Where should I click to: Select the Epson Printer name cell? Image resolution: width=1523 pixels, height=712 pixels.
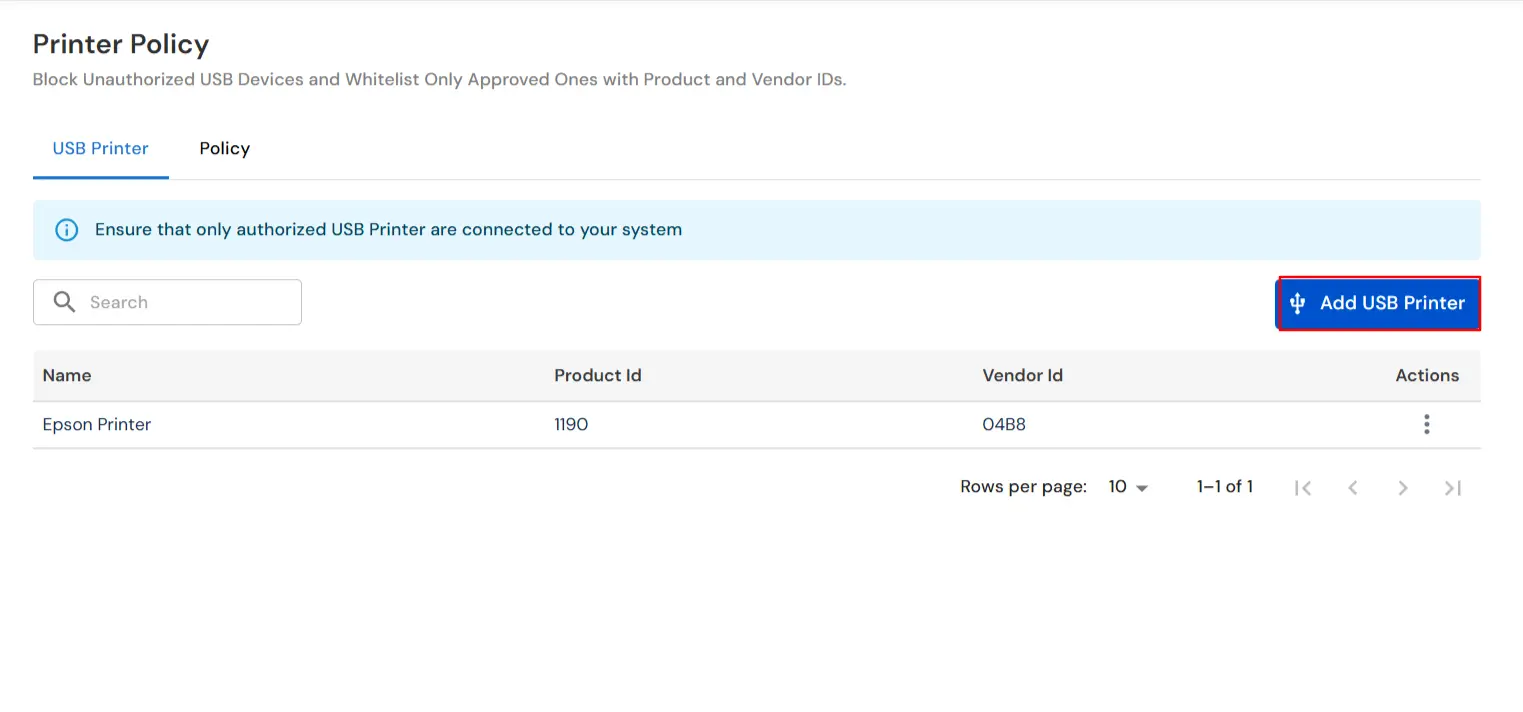97,425
